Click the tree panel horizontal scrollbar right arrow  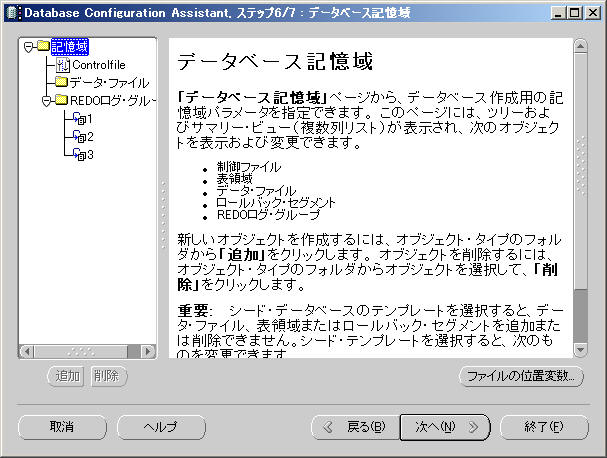[149, 351]
